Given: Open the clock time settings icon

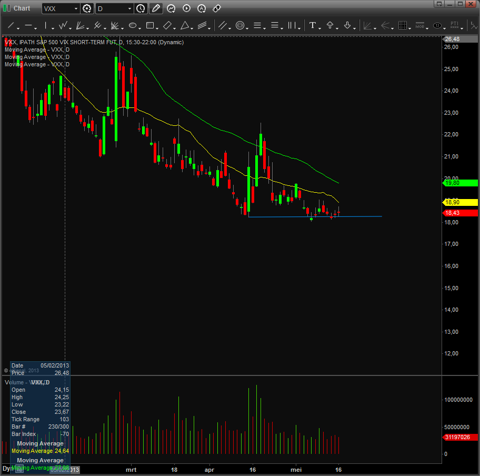Looking at the screenshot, I should (141, 8).
